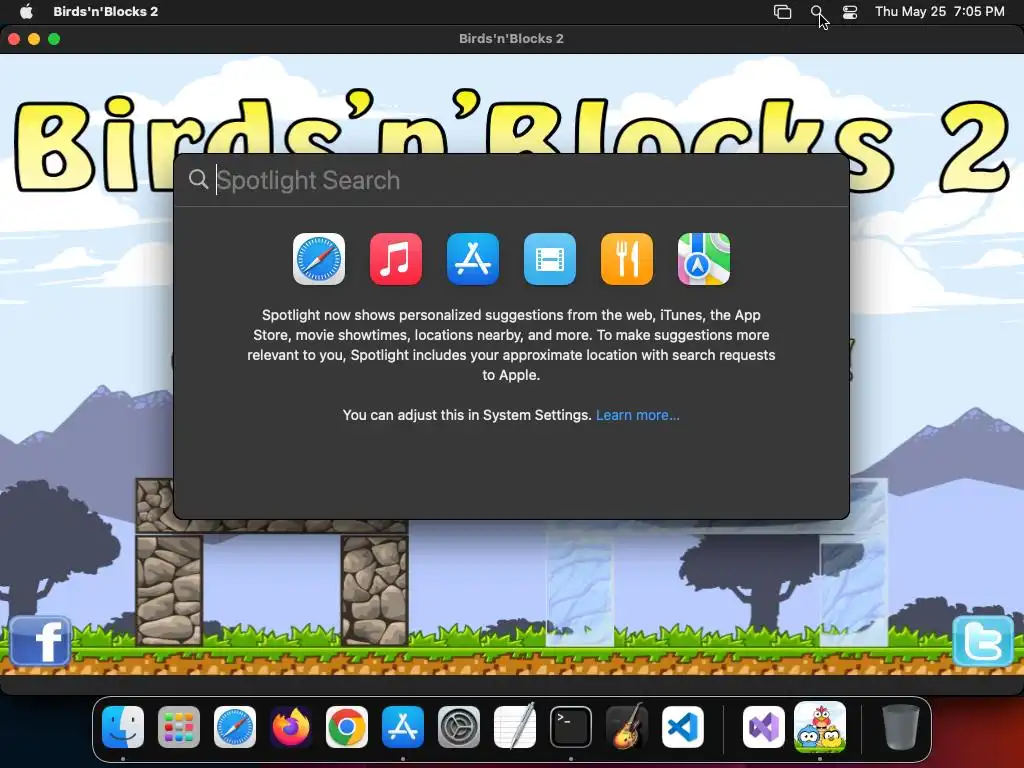
Task: Select the movie showtimes icon in Spotlight
Action: (550, 259)
